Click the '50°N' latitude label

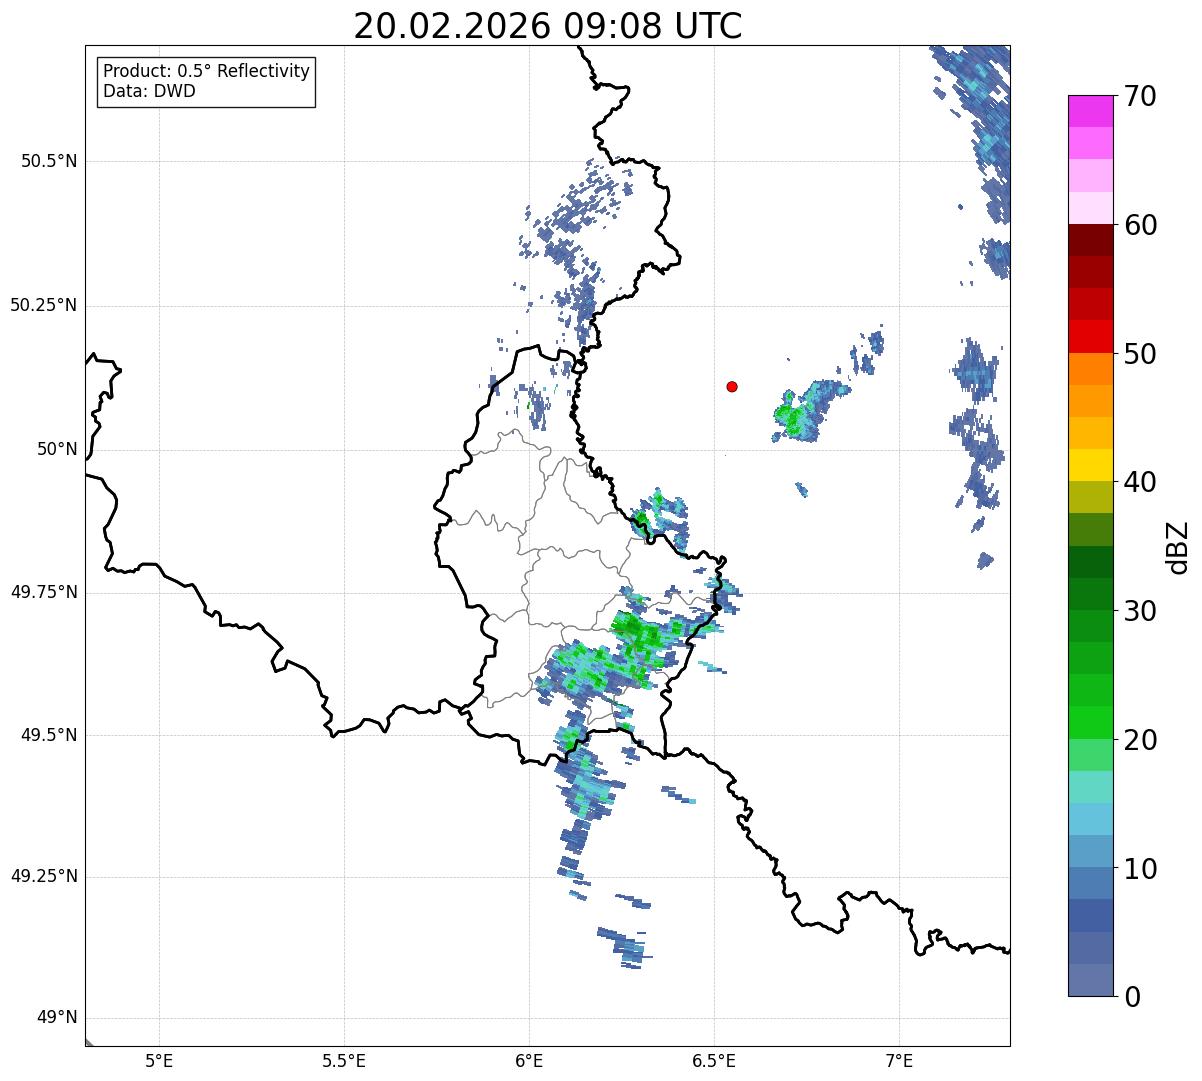click(x=57, y=449)
